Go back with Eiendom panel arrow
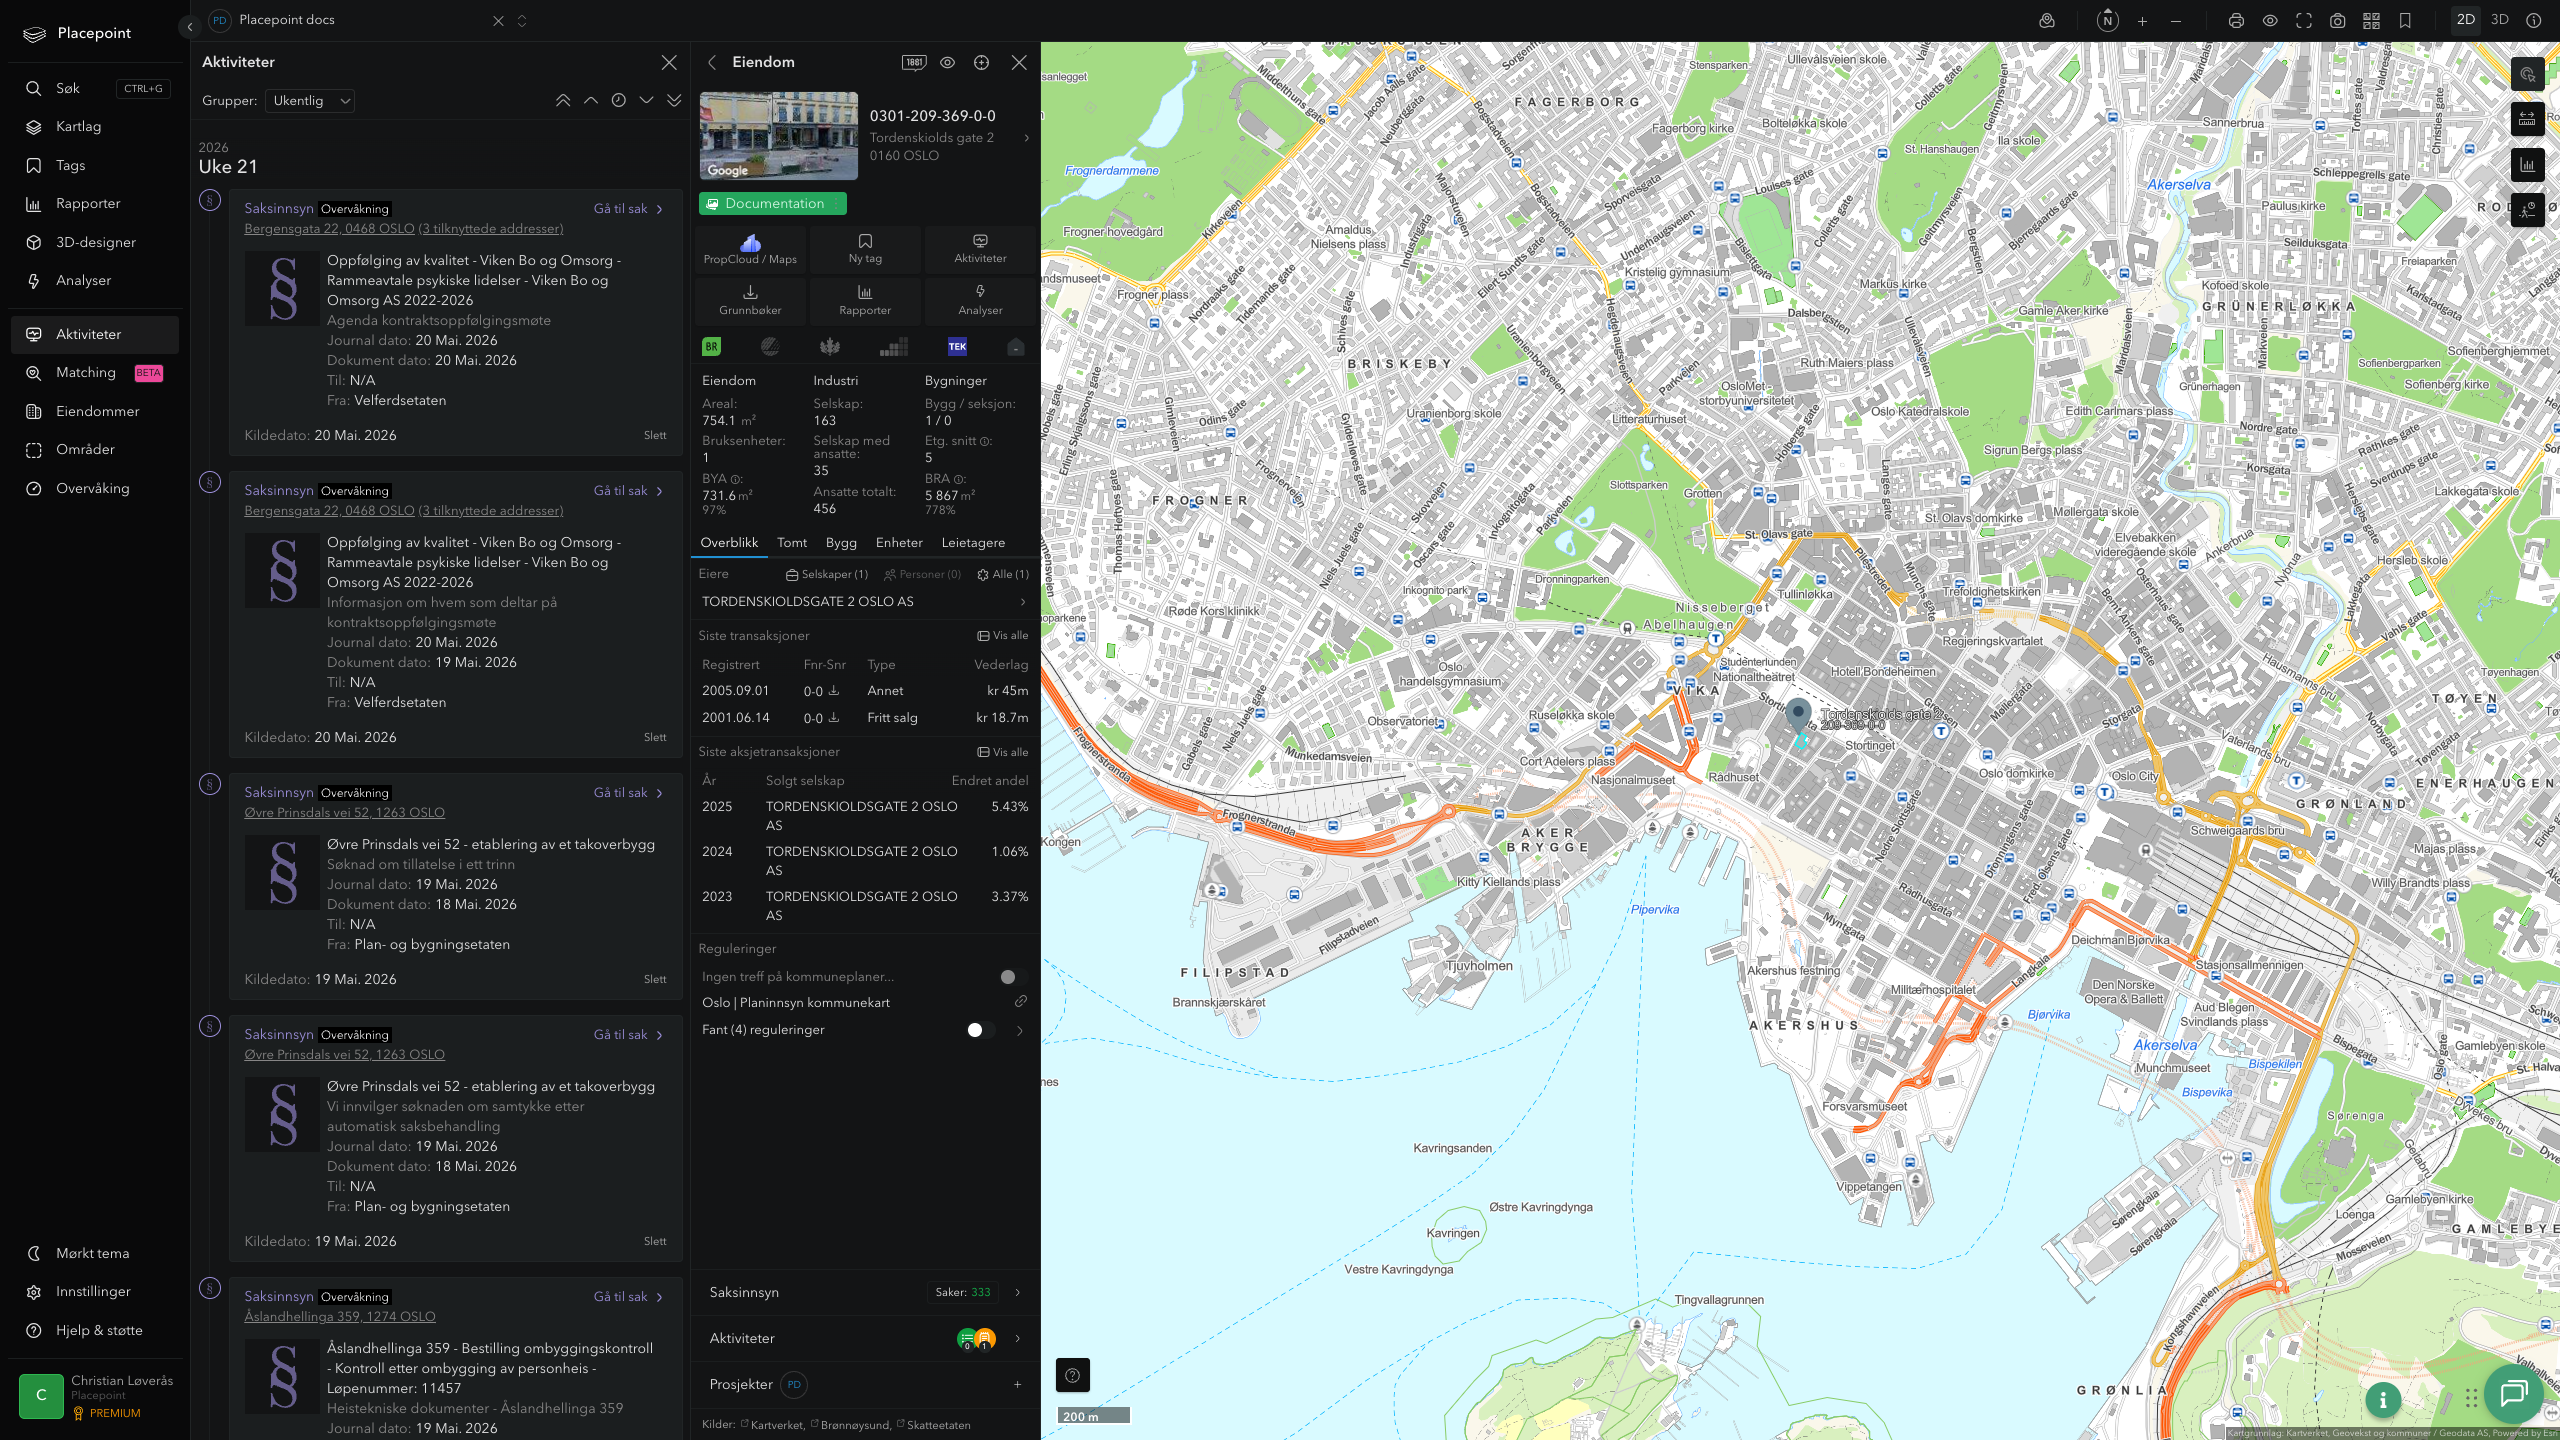This screenshot has height=1440, width=2560. pos(712,62)
